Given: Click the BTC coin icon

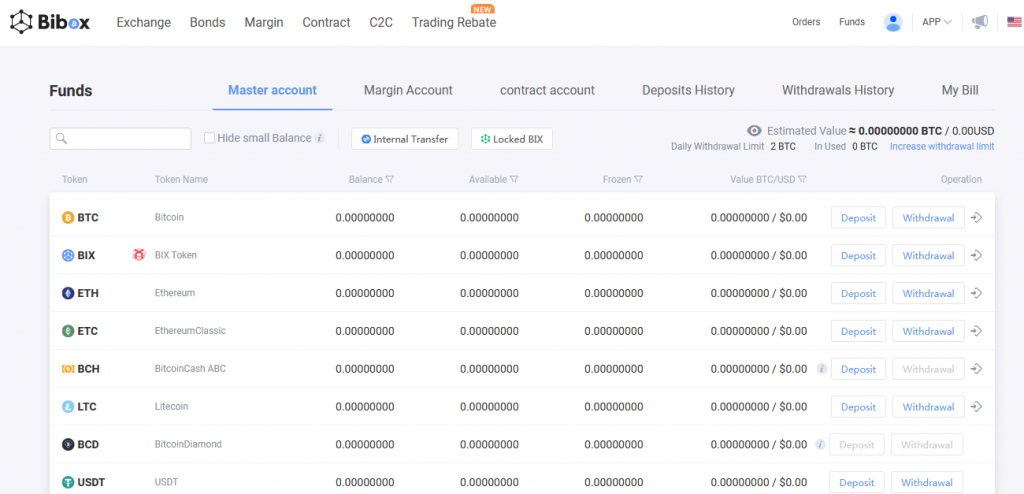Looking at the screenshot, I should [x=68, y=218].
